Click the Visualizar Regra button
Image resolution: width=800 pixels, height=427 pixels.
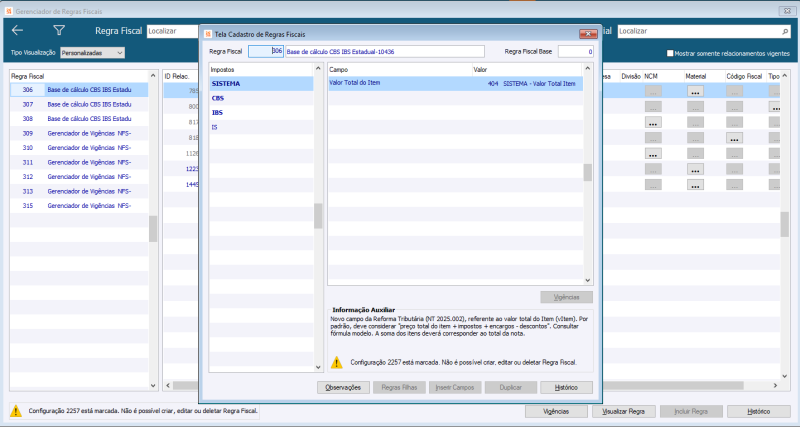point(623,411)
